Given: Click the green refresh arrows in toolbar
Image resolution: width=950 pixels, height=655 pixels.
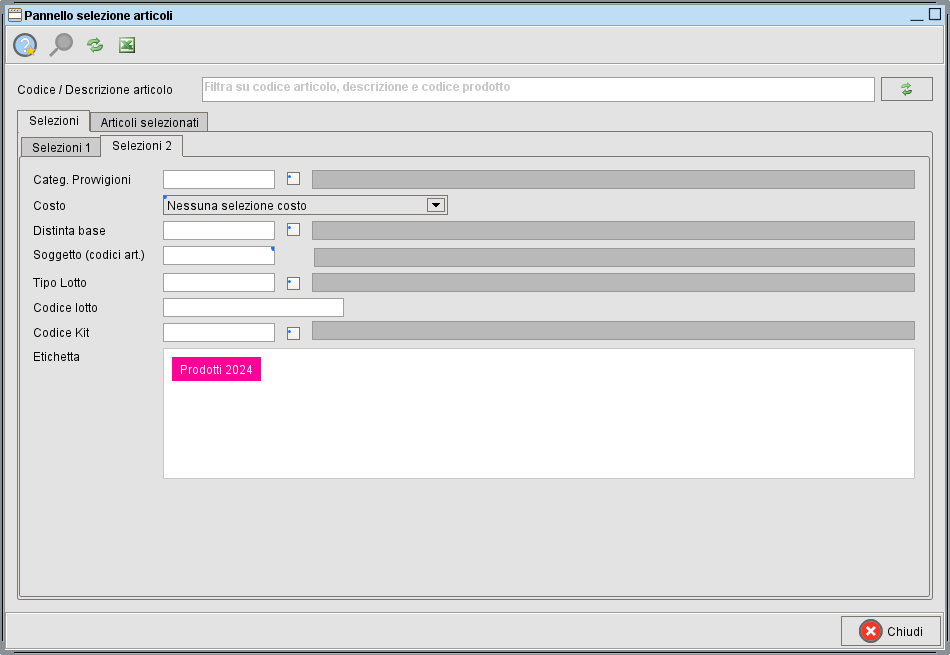Looking at the screenshot, I should pyautogui.click(x=95, y=45).
